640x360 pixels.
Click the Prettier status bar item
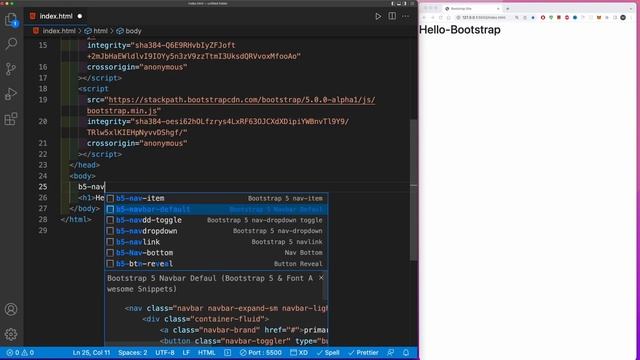click(363, 353)
